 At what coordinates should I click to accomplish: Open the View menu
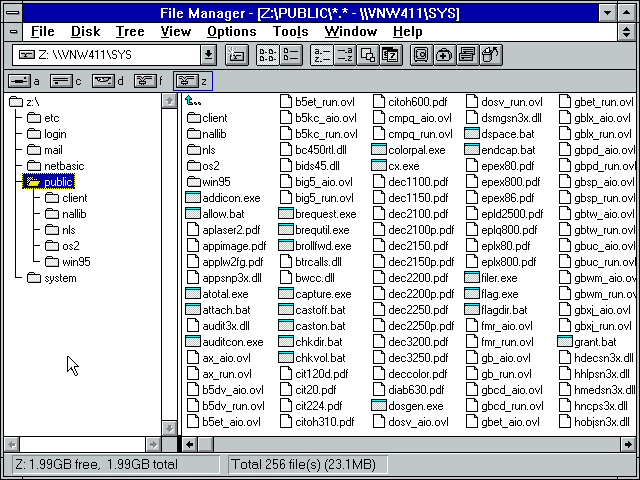pos(176,31)
